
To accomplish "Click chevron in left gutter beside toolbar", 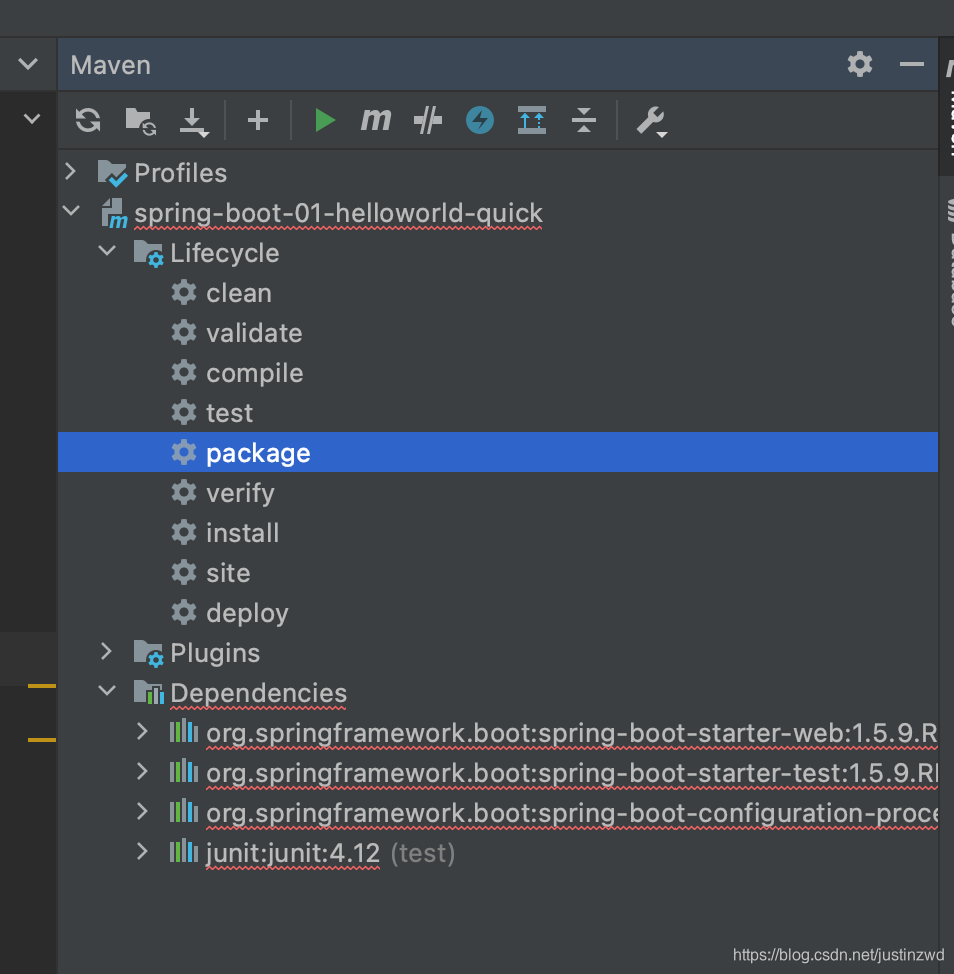I will click(32, 118).
